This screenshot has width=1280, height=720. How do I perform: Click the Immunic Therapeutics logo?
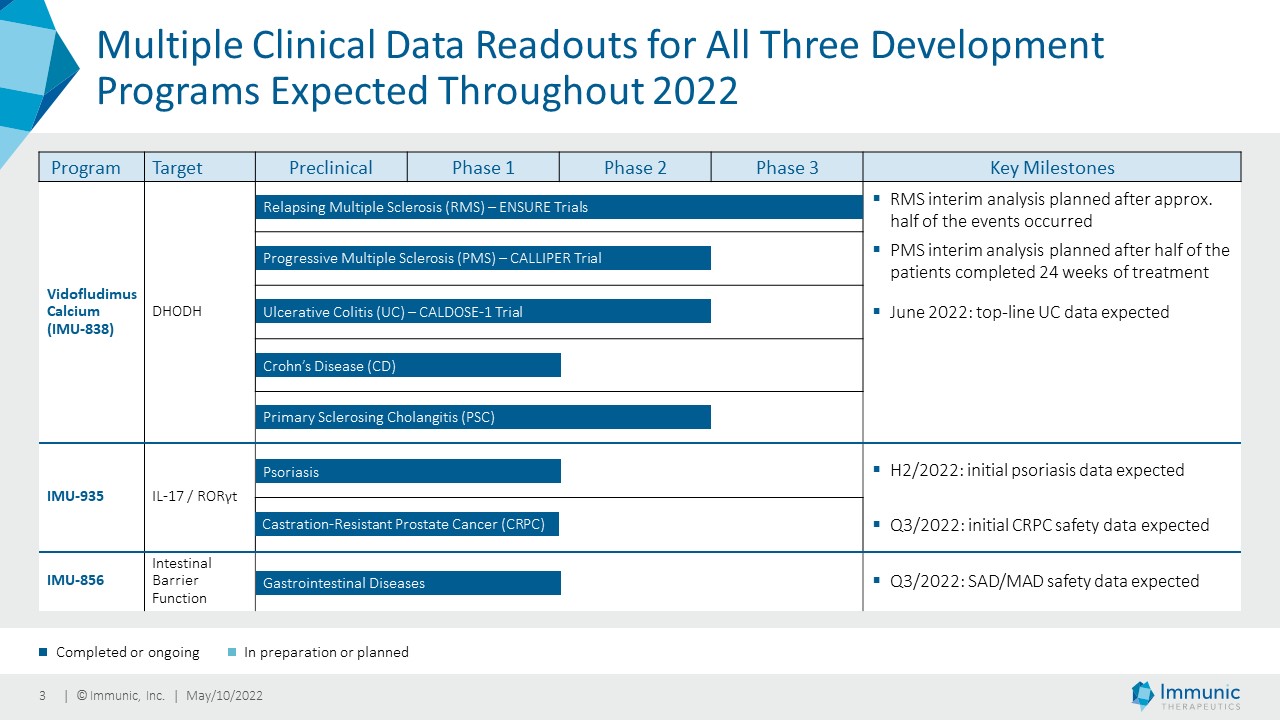(x=1185, y=696)
